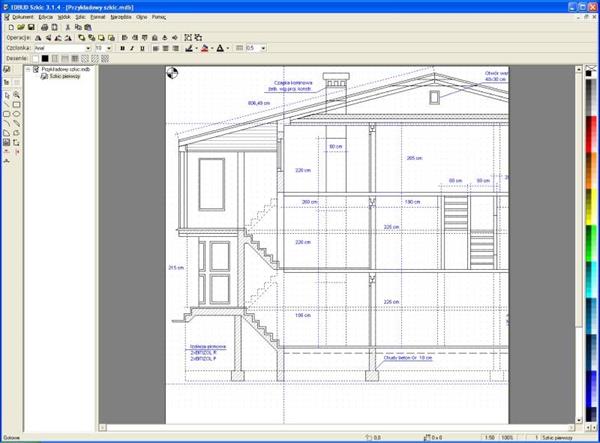Toggle bold text formatting
The height and width of the screenshot is (443, 600).
click(x=121, y=47)
